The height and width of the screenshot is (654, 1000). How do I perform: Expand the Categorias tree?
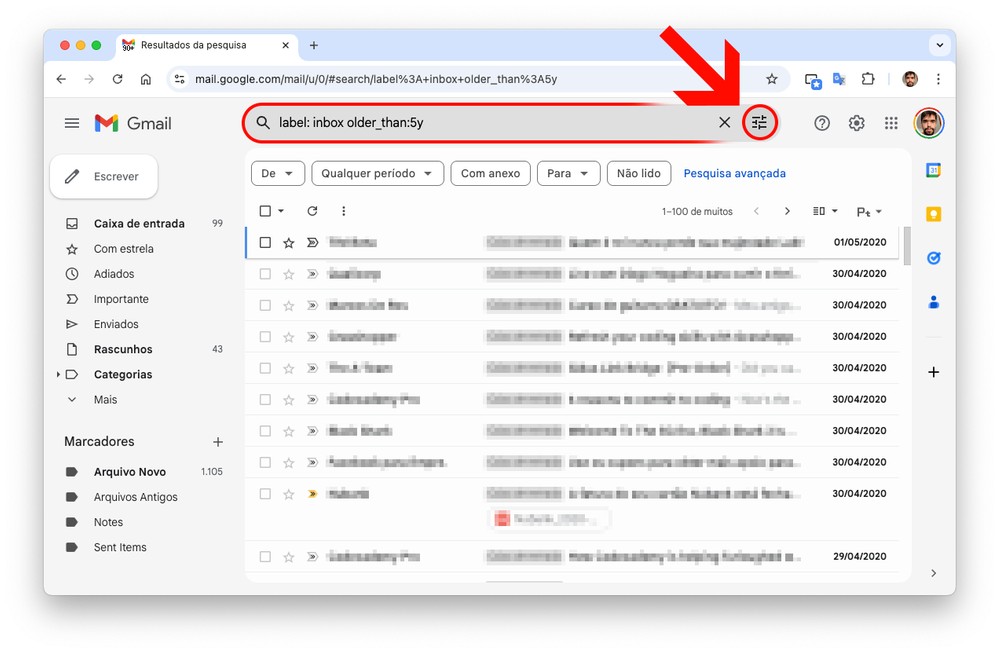pos(58,375)
